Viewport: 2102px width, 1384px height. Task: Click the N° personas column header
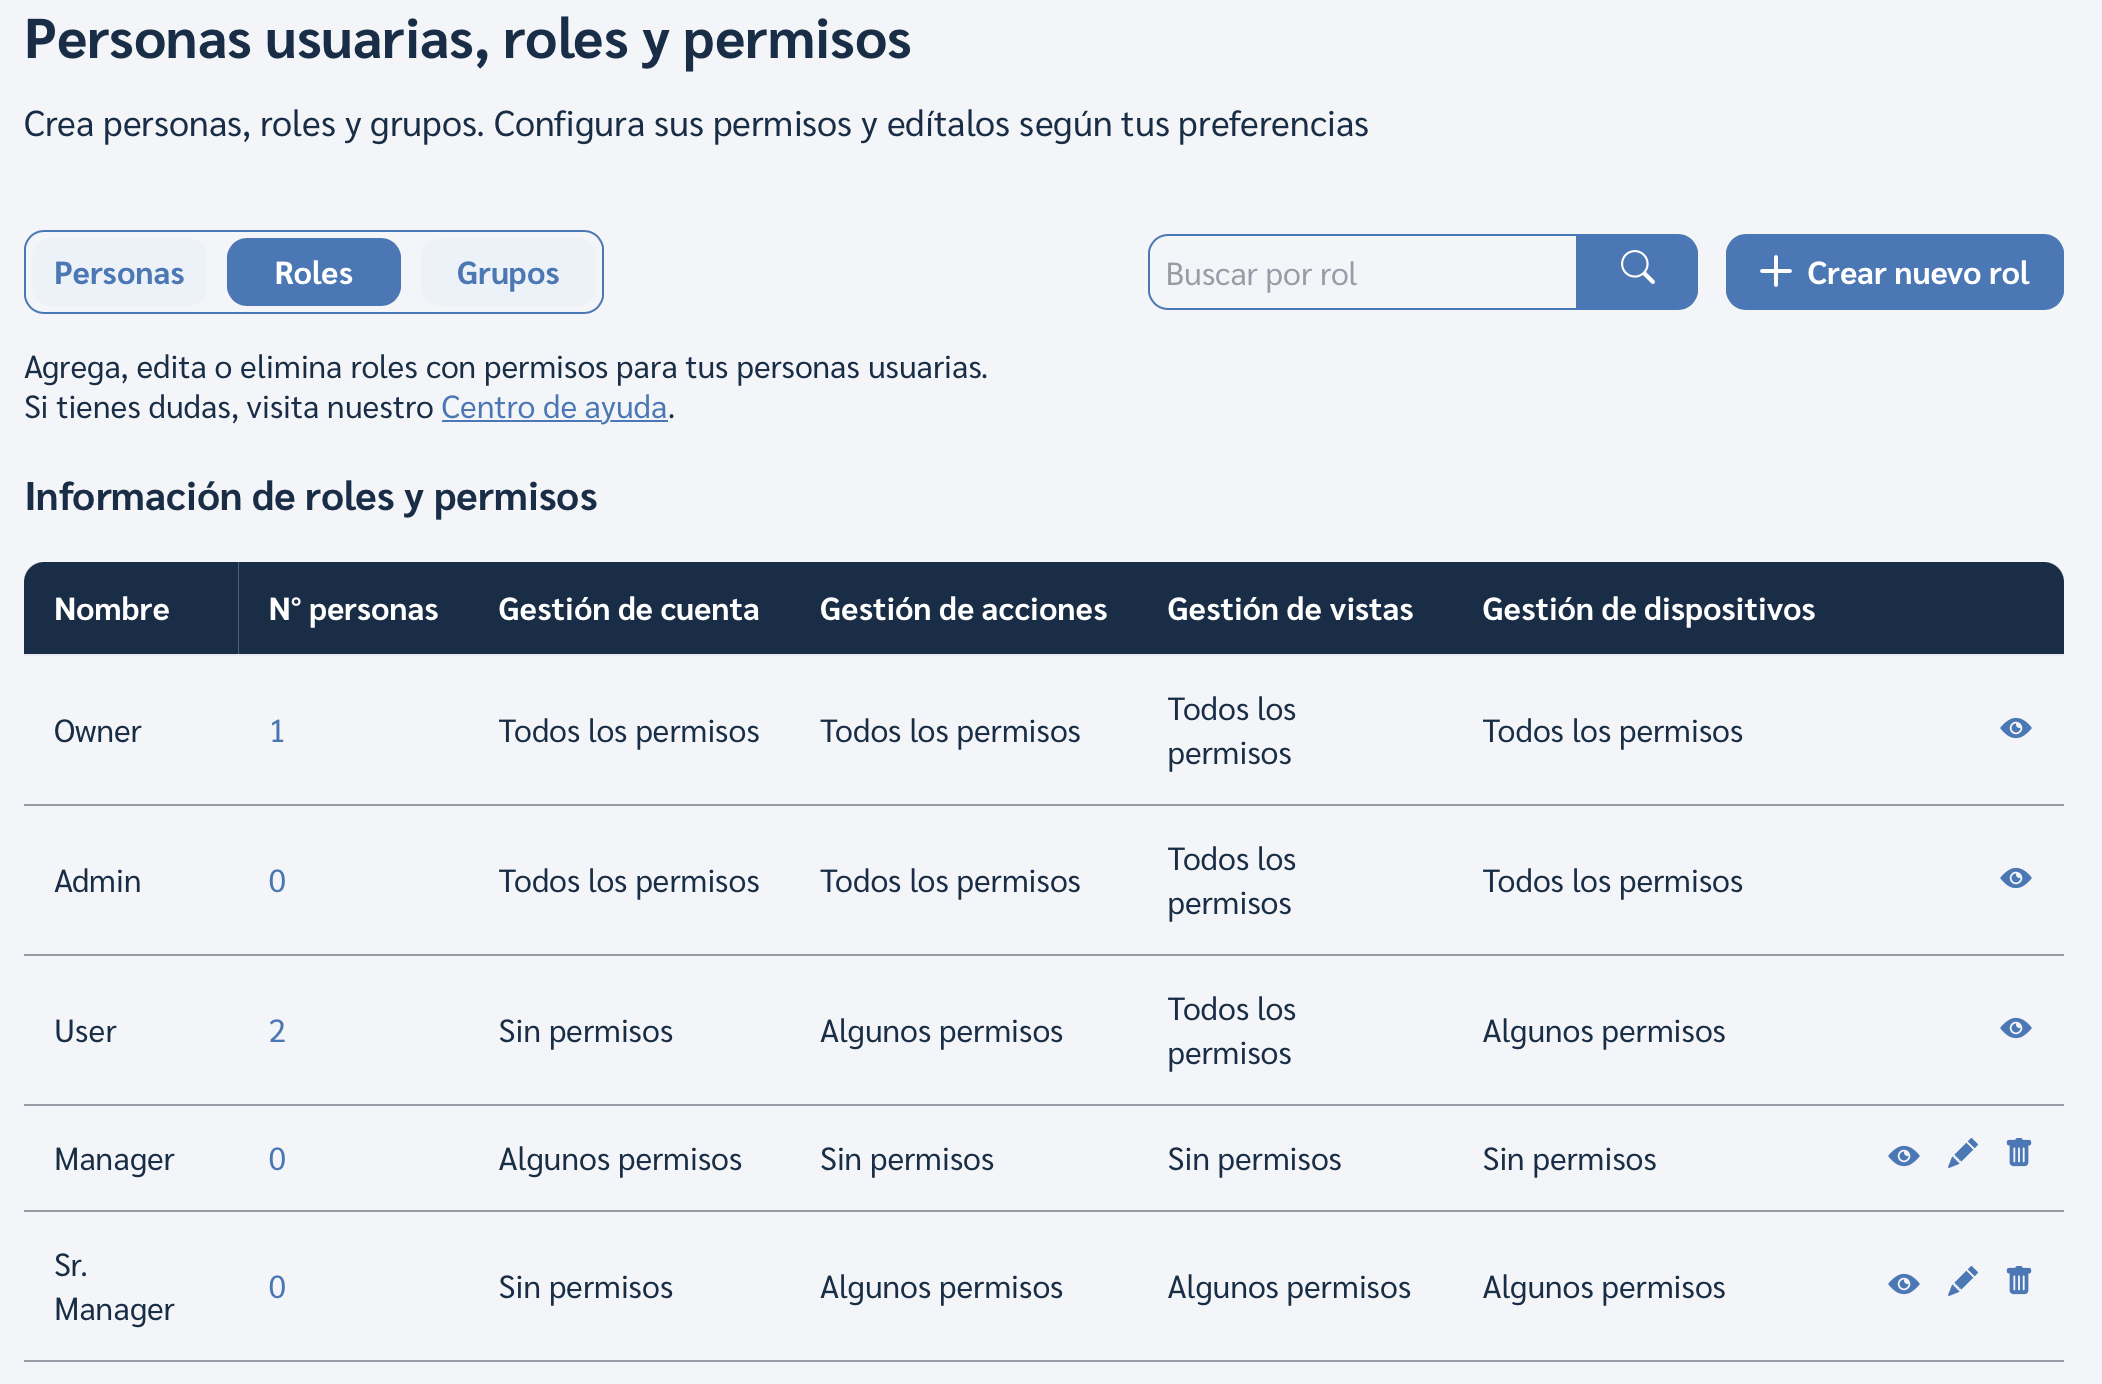pyautogui.click(x=353, y=609)
